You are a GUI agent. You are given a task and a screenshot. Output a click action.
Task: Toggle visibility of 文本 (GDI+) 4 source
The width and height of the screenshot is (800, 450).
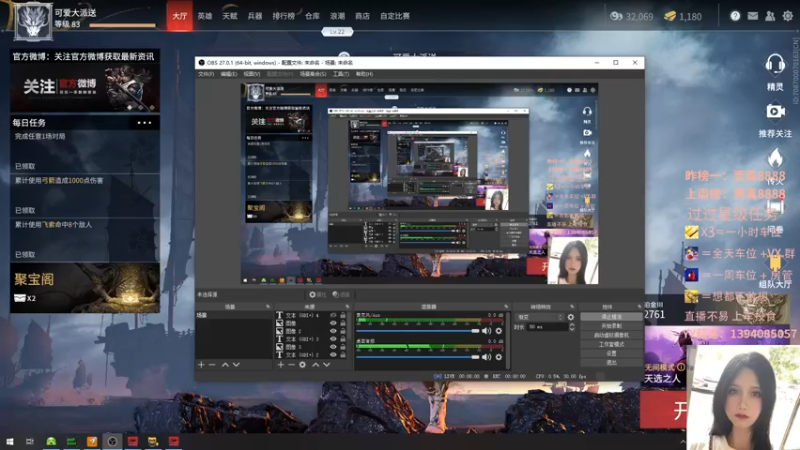pos(333,315)
